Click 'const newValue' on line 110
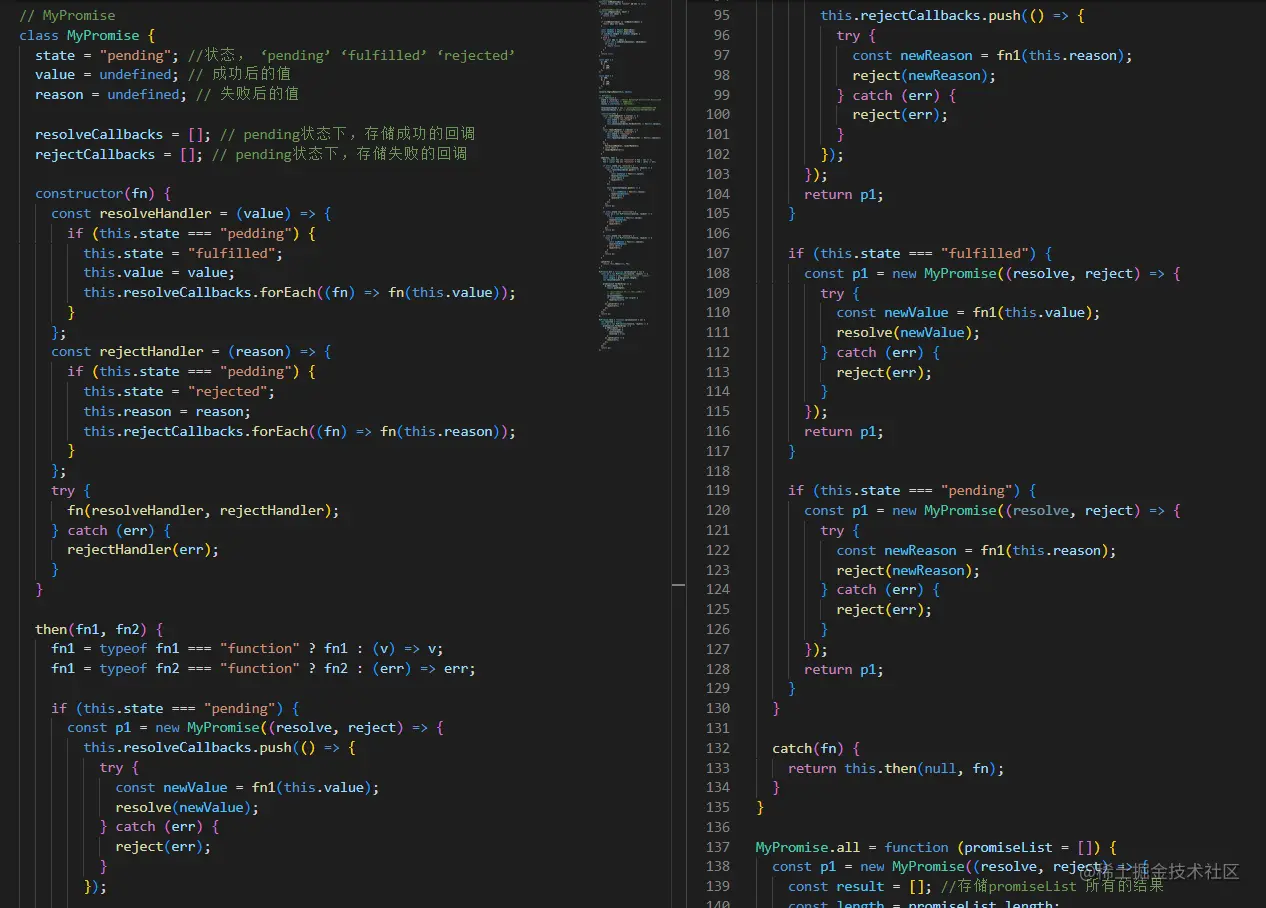1266x908 pixels. tap(968, 312)
